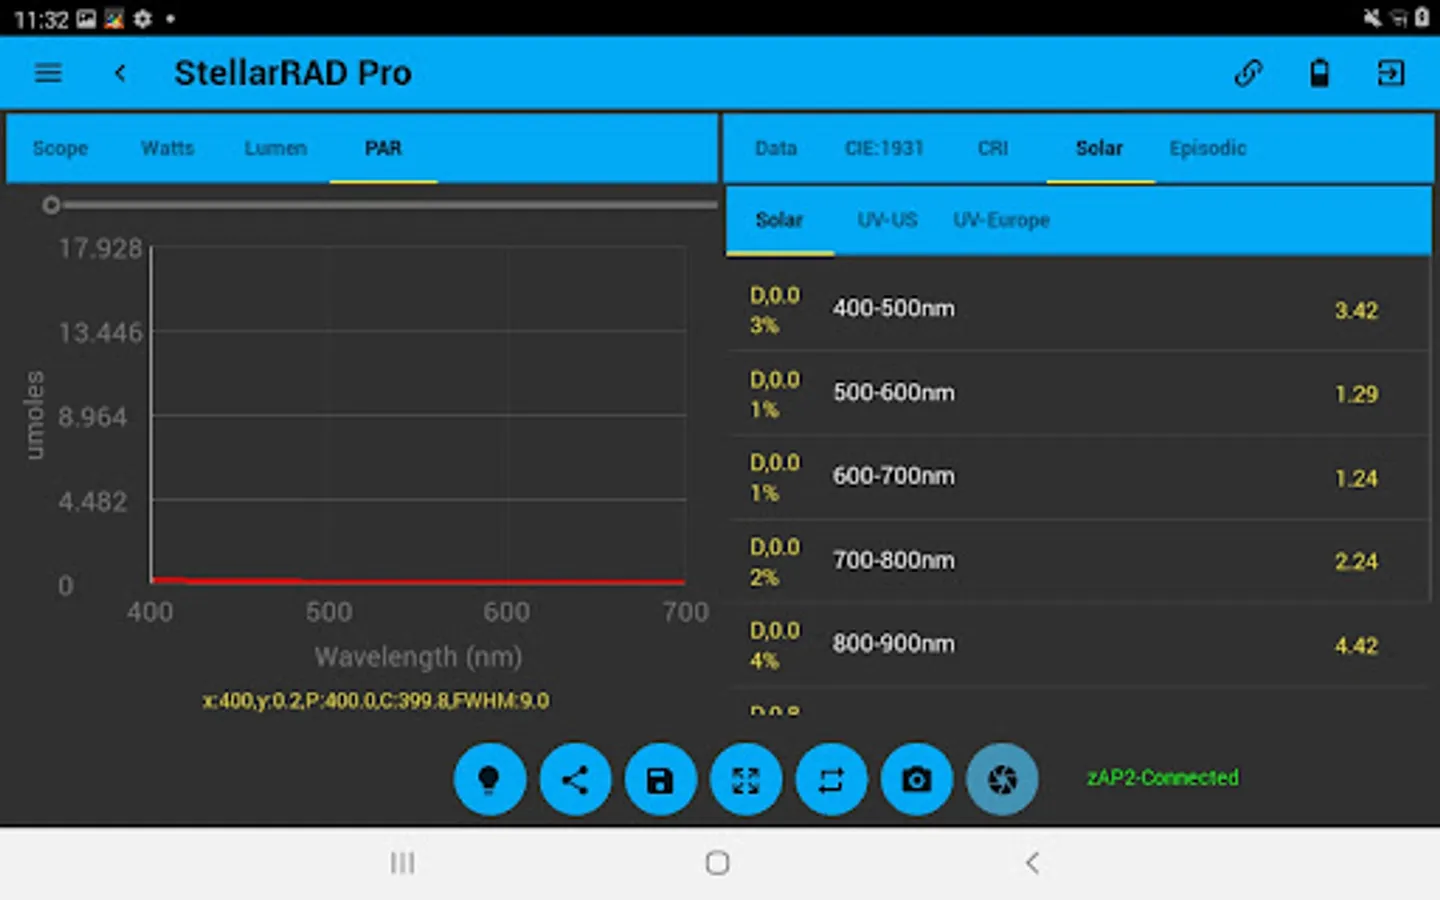The height and width of the screenshot is (900, 1440).
Task: Click the cursor readout text below graph
Action: pos(376,701)
